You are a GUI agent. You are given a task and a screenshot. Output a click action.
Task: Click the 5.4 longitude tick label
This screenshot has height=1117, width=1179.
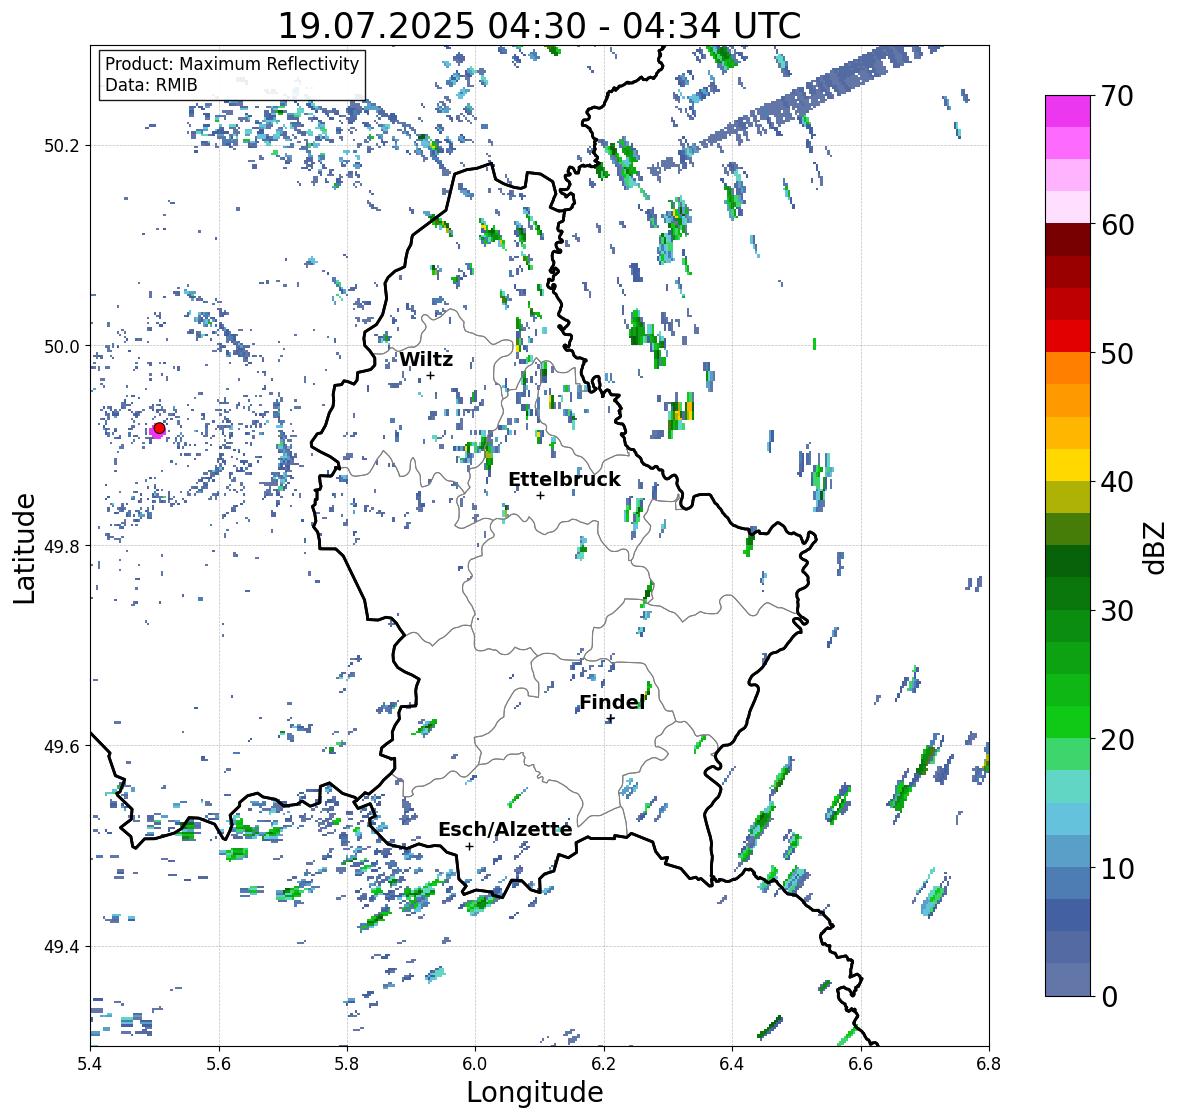[x=90, y=1063]
